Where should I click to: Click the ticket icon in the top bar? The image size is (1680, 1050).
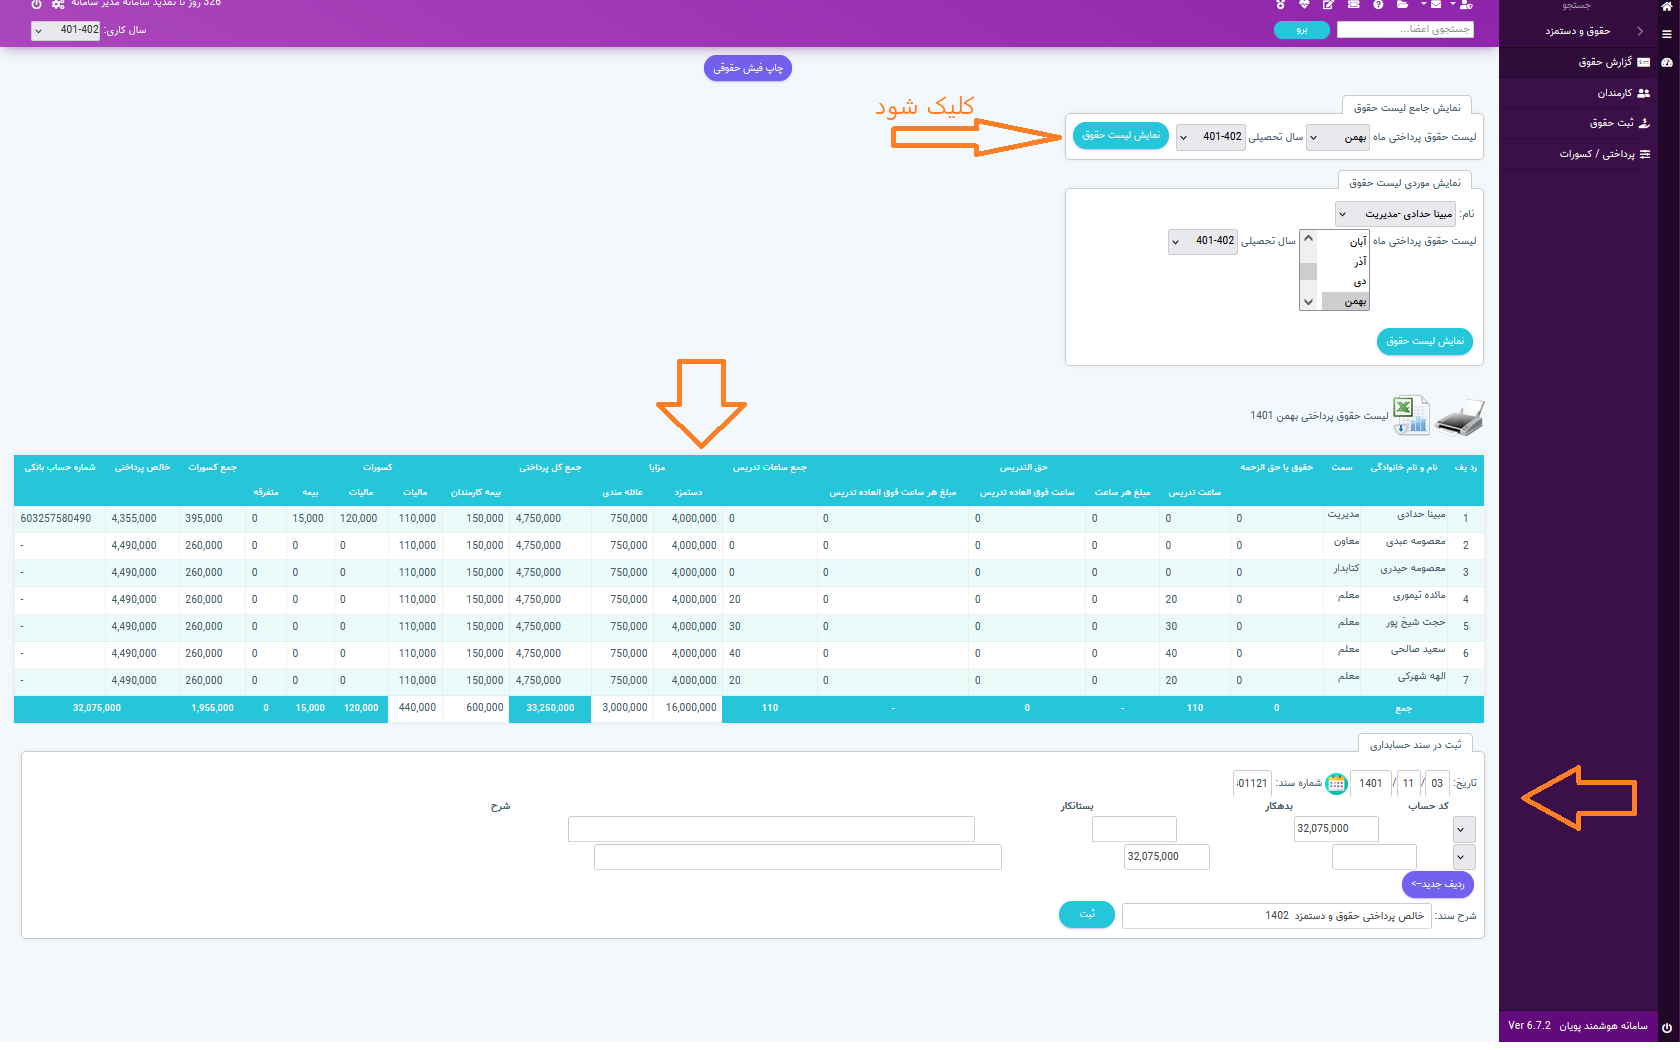[1354, 5]
